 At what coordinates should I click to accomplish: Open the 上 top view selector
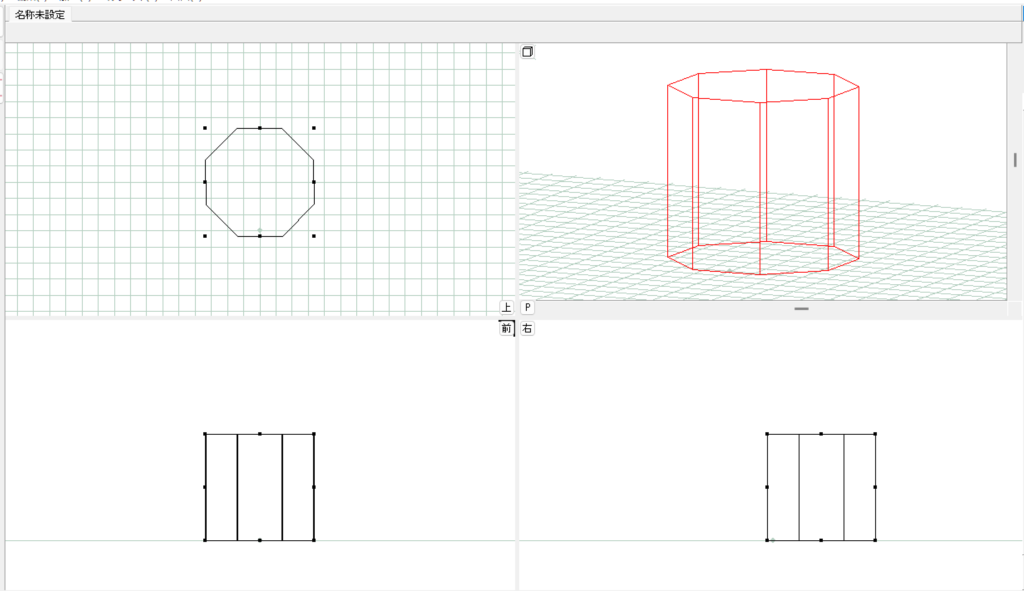(x=507, y=307)
